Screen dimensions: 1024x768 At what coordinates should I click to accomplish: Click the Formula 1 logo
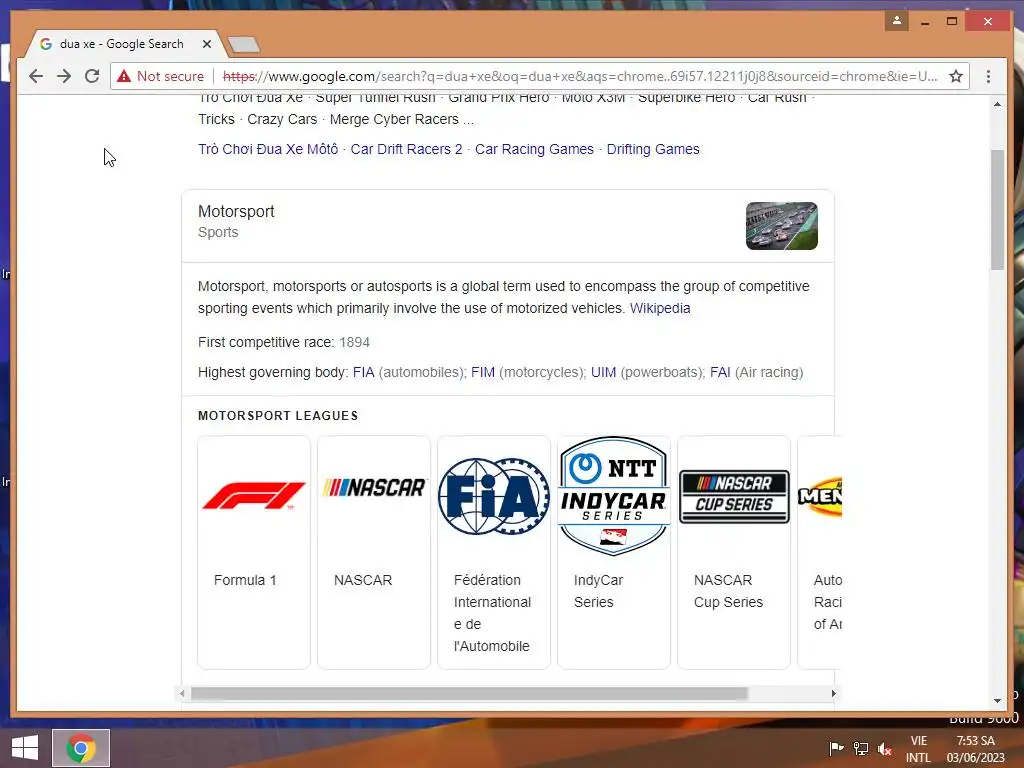254,496
